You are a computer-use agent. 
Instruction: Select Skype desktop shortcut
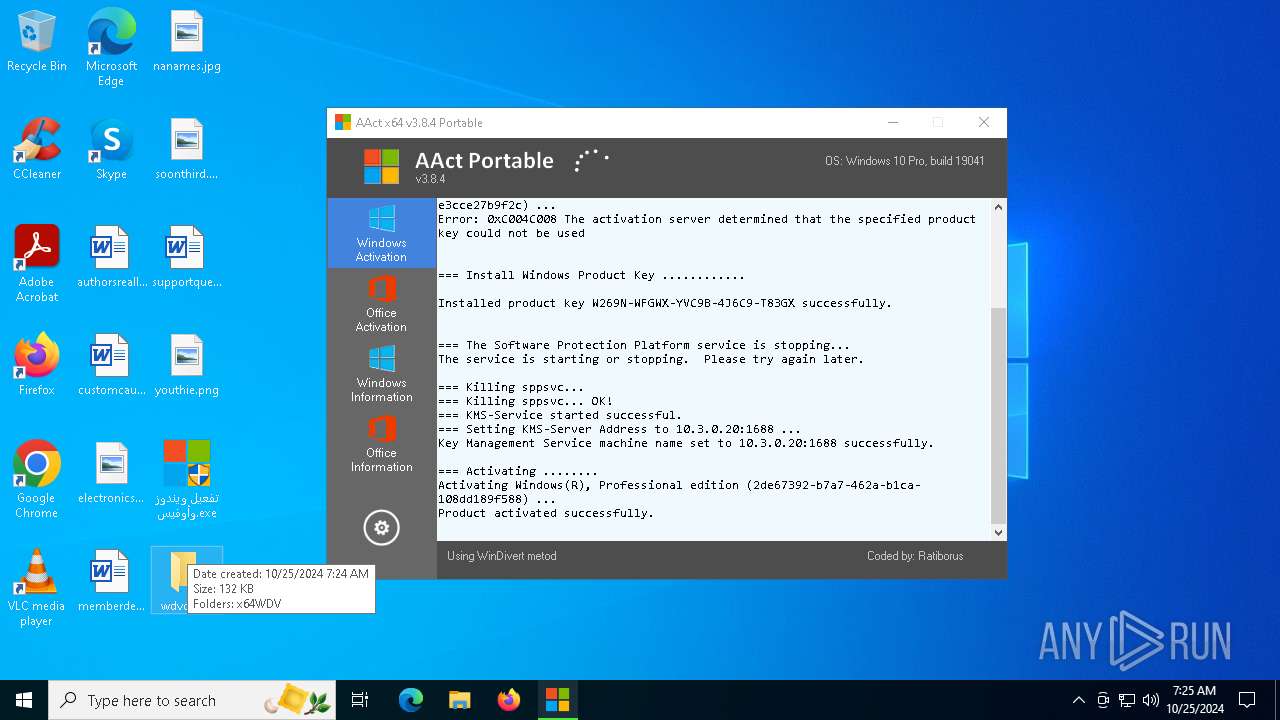(111, 150)
